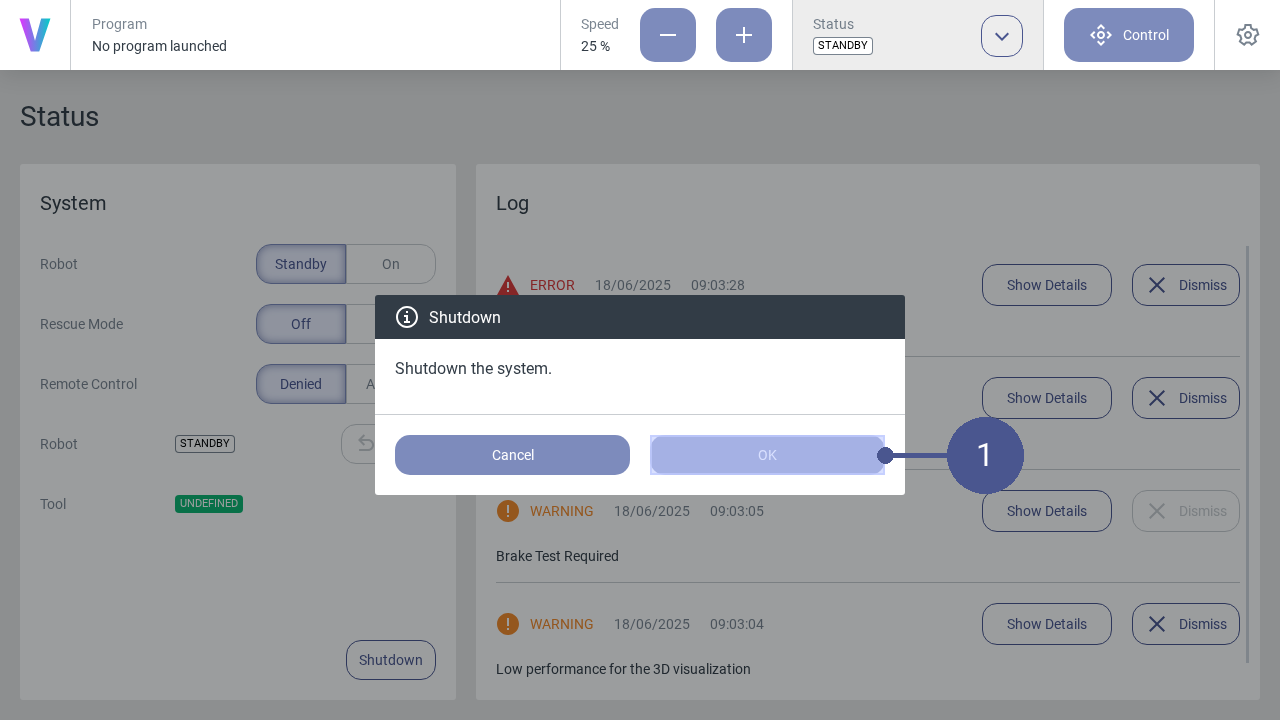Confirm shutdown with the OK button
Screen dimensions: 1280x720
point(767,455)
